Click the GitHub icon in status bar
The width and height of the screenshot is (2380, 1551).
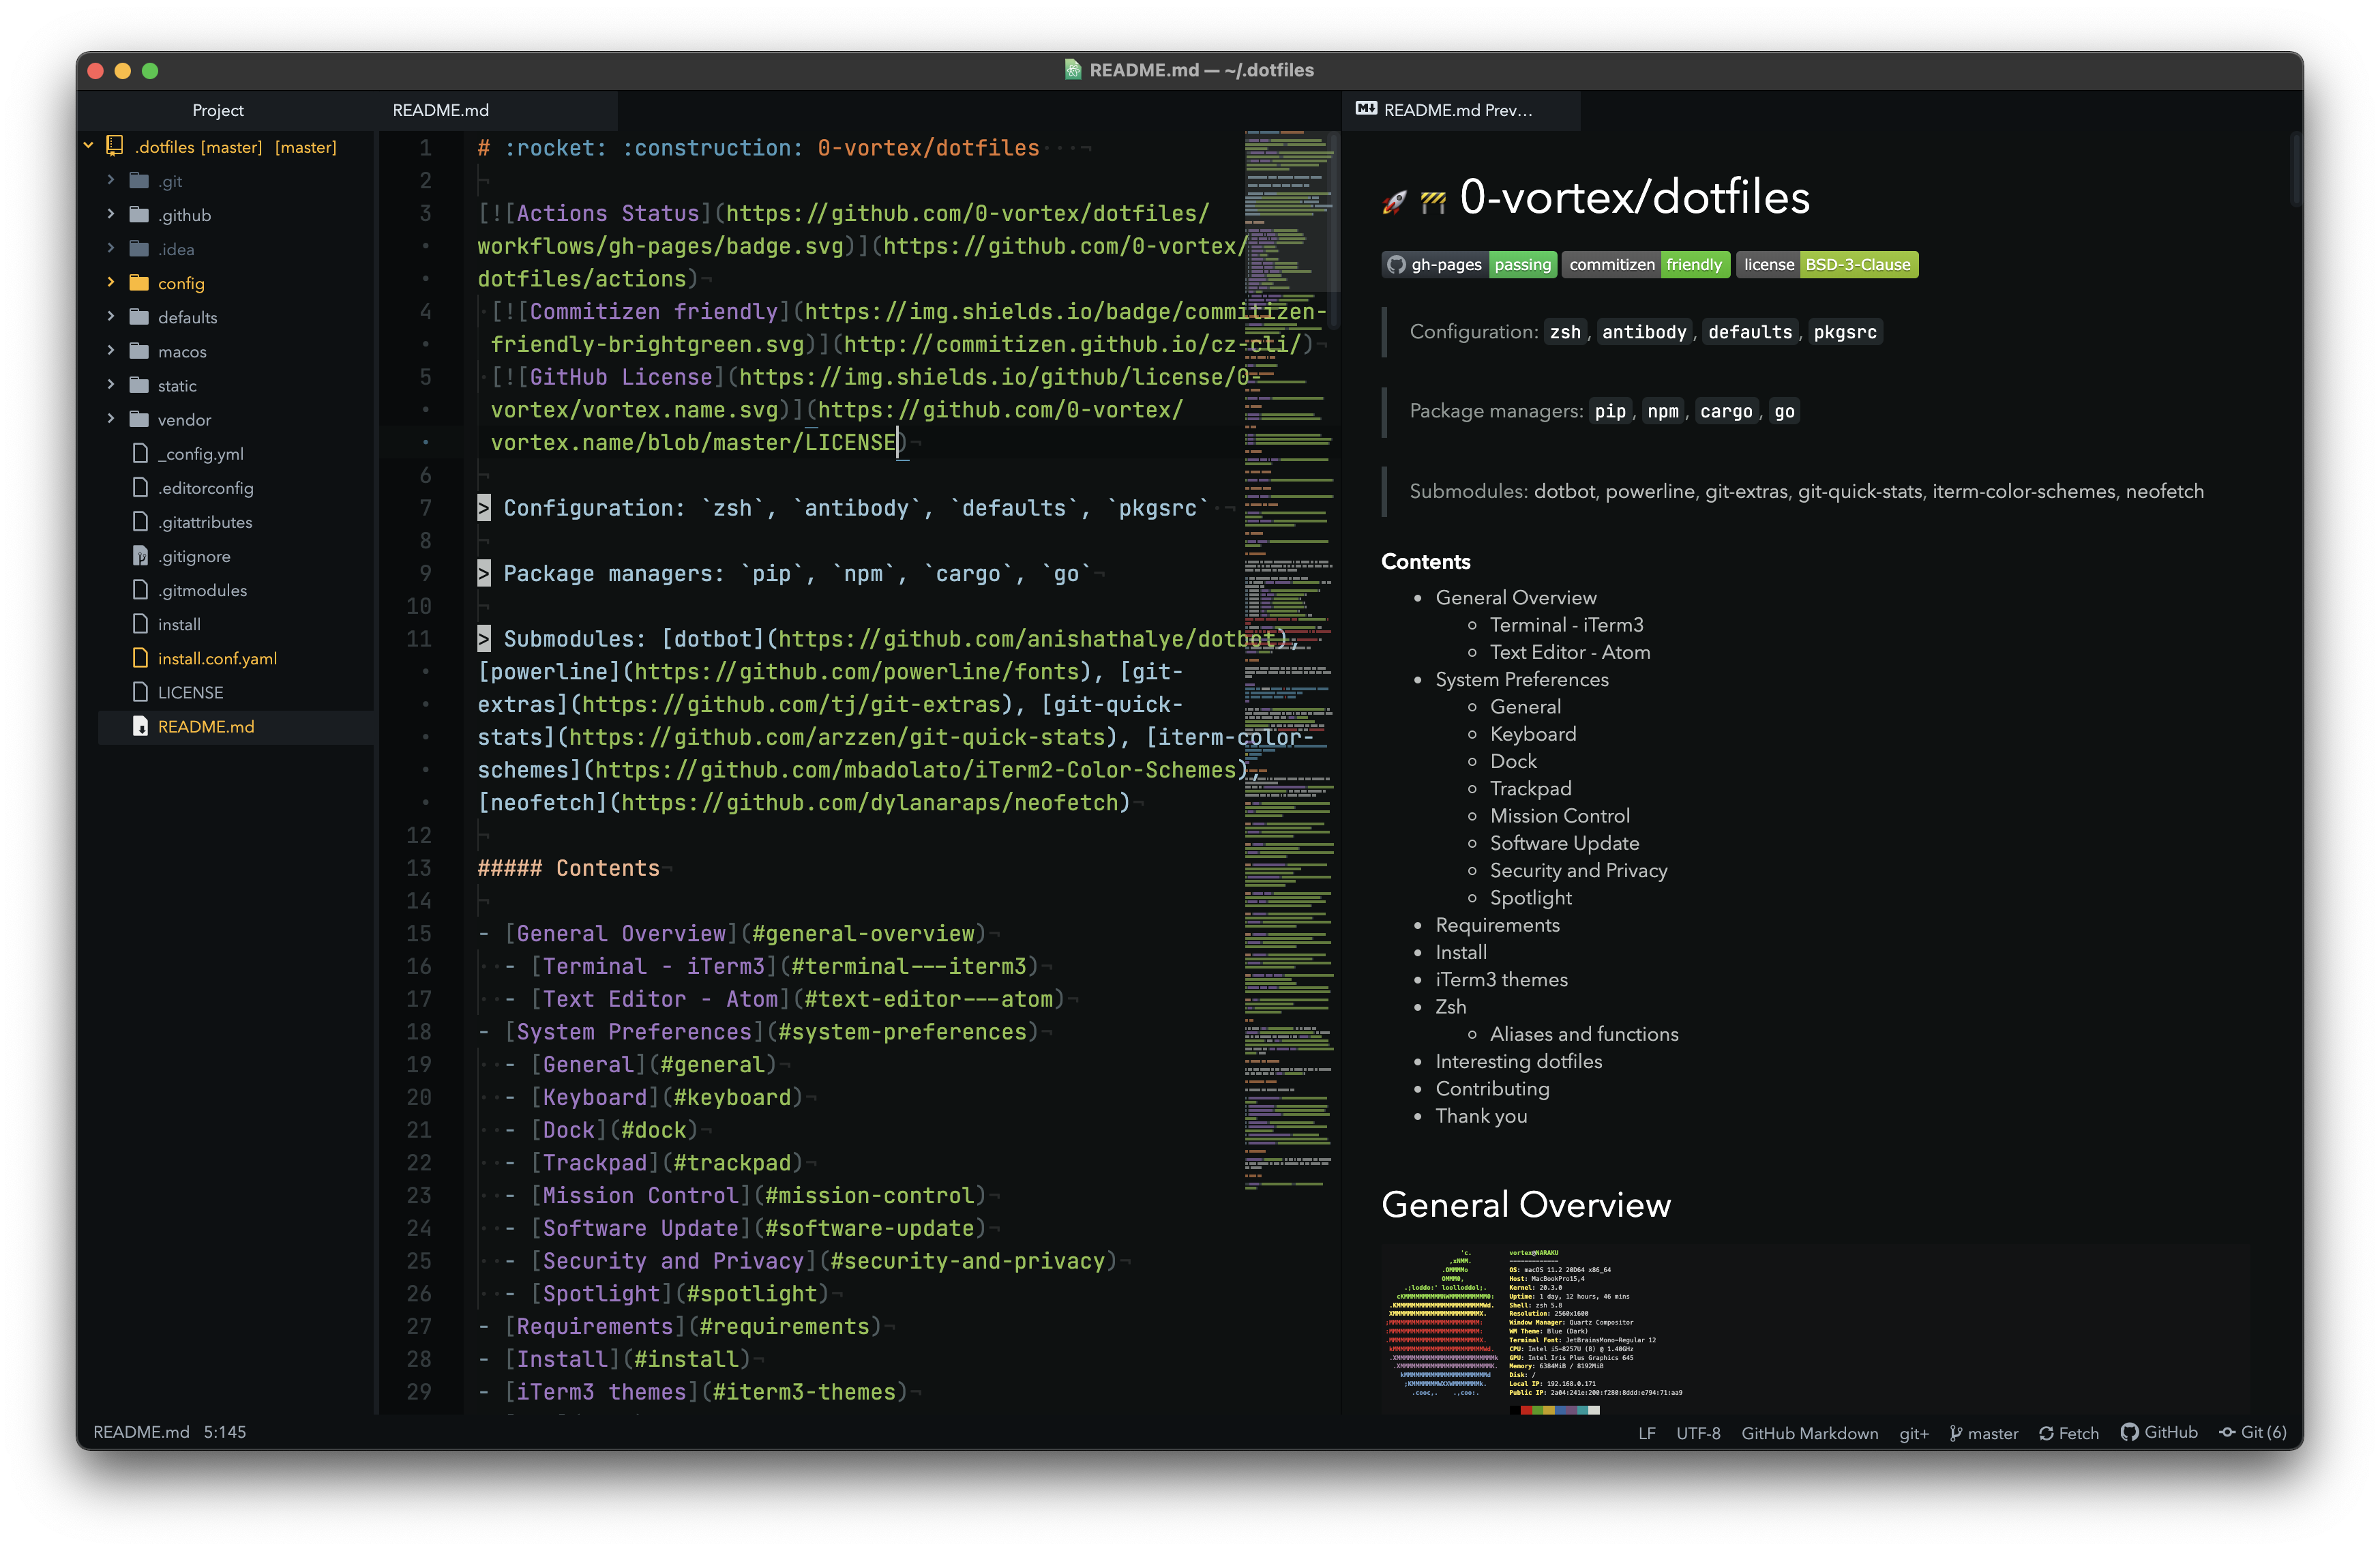point(2129,1432)
